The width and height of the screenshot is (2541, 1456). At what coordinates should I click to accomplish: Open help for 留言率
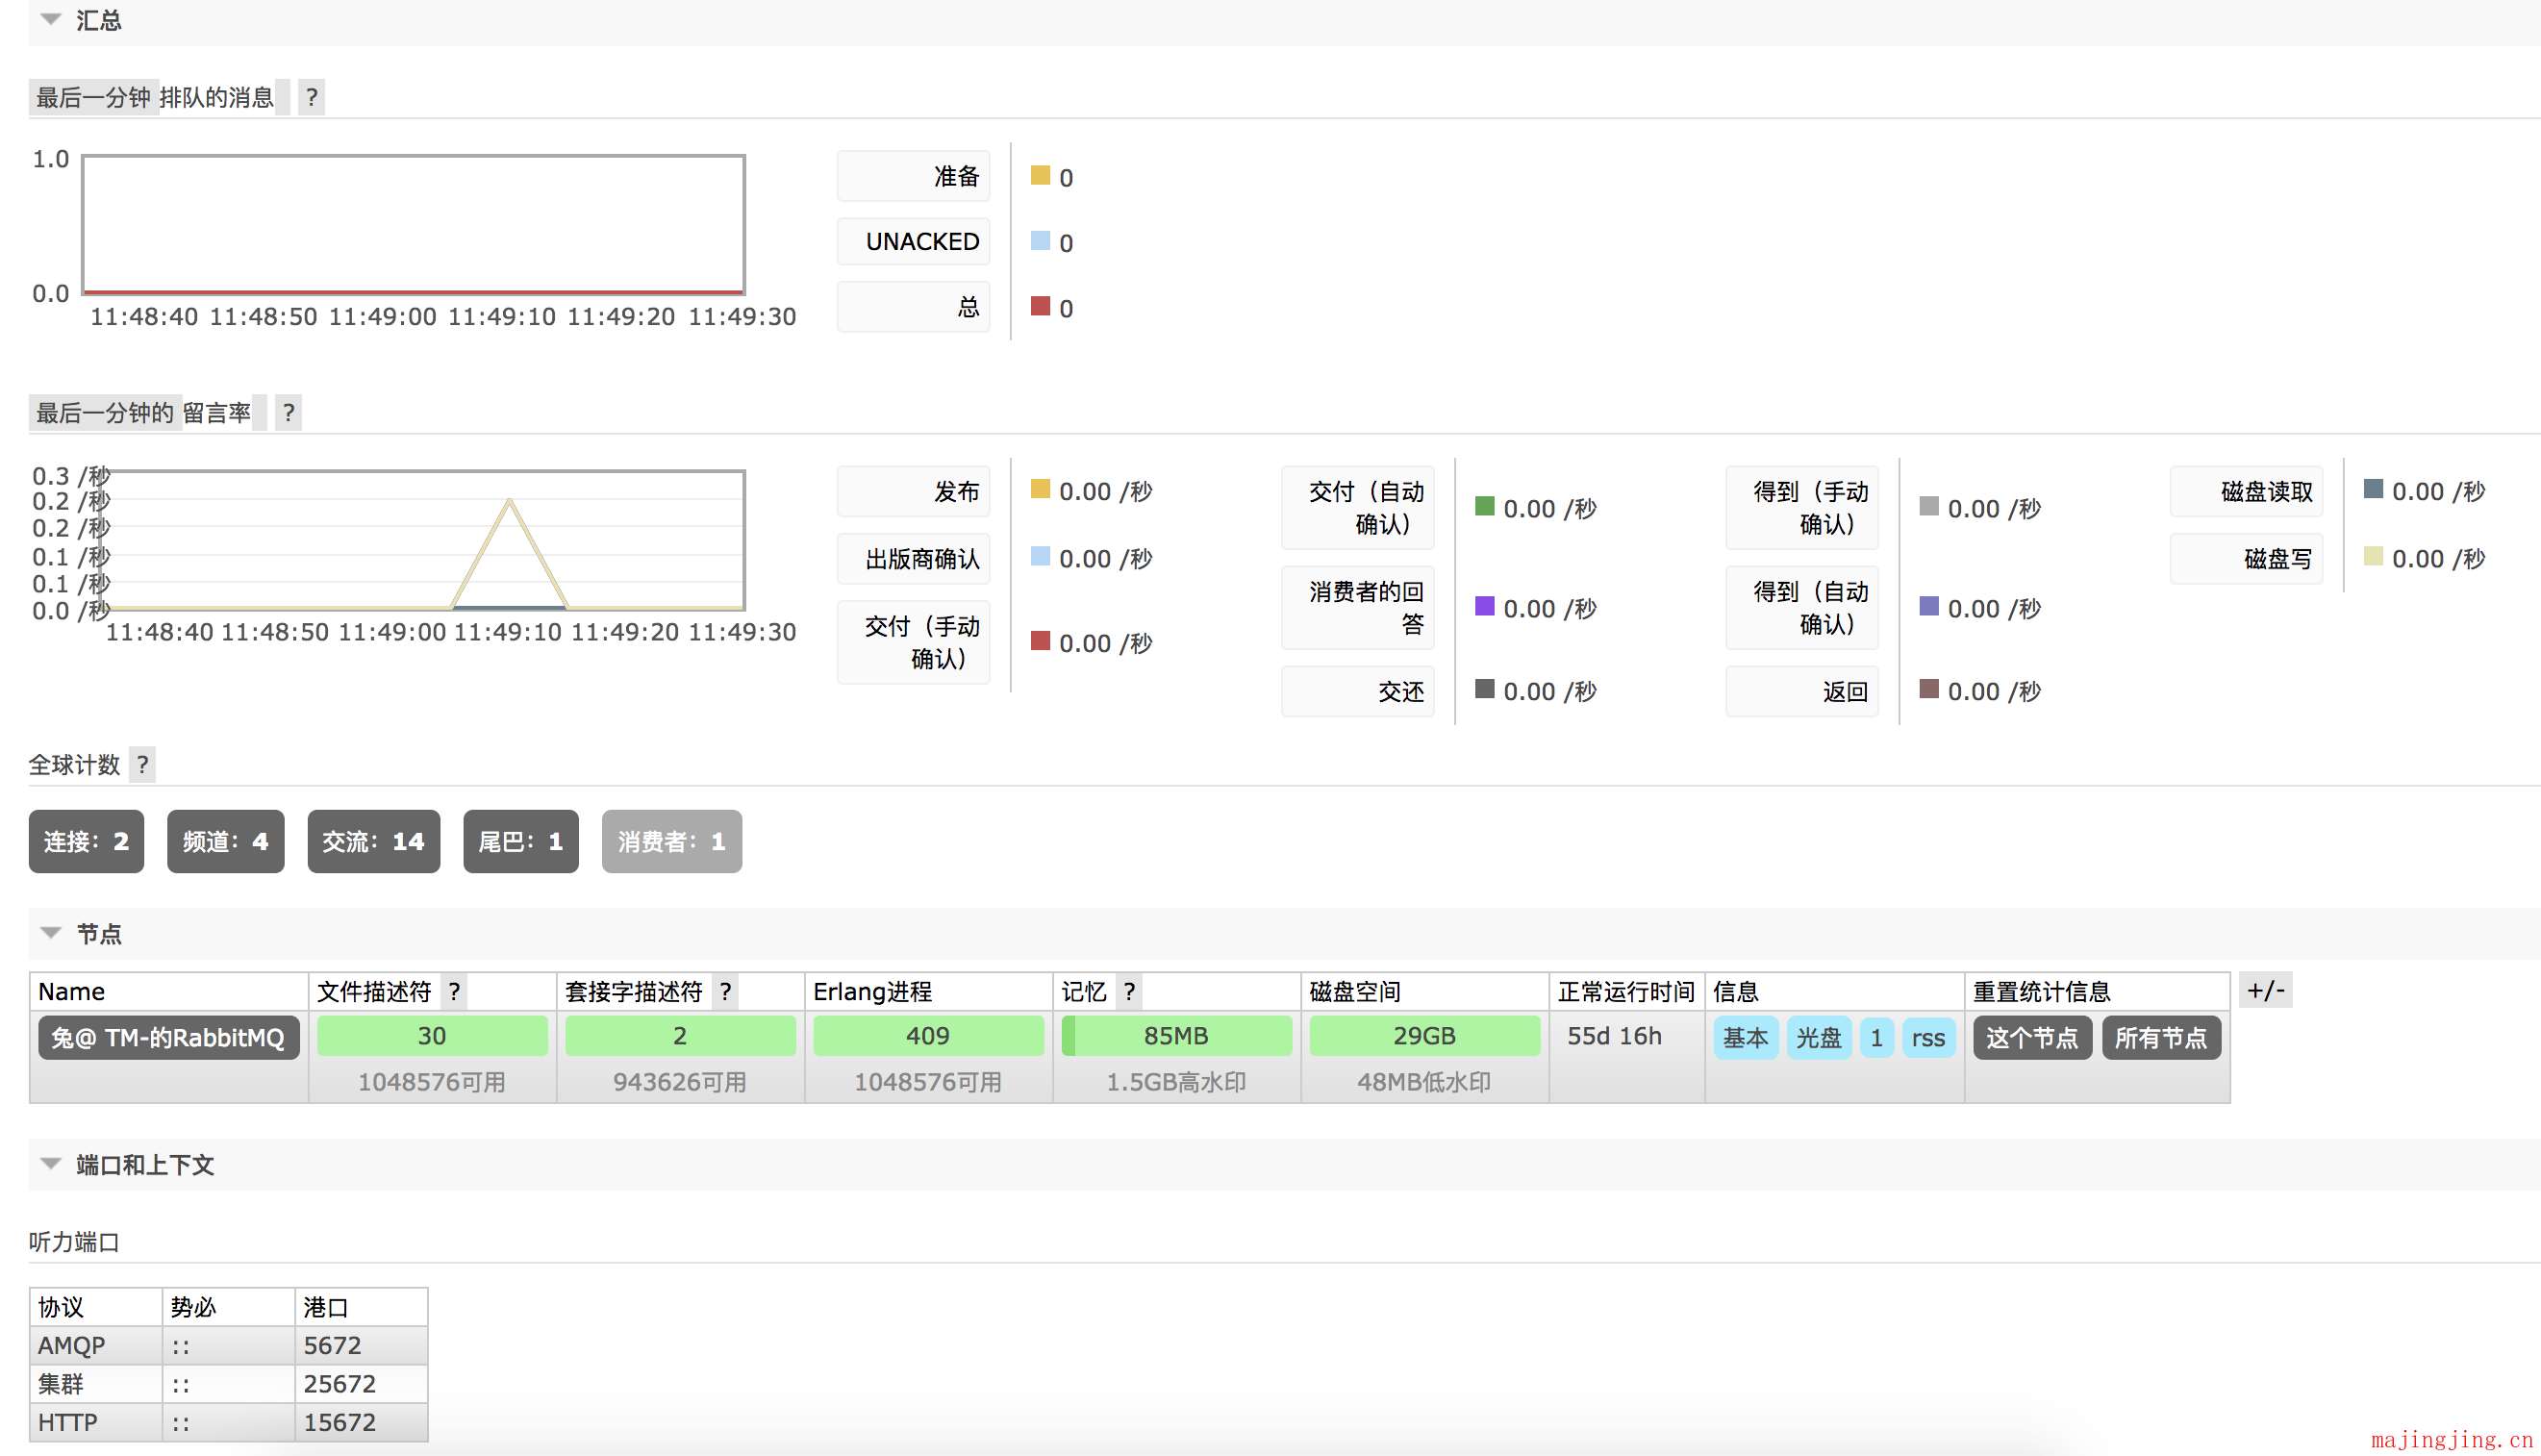[289, 413]
